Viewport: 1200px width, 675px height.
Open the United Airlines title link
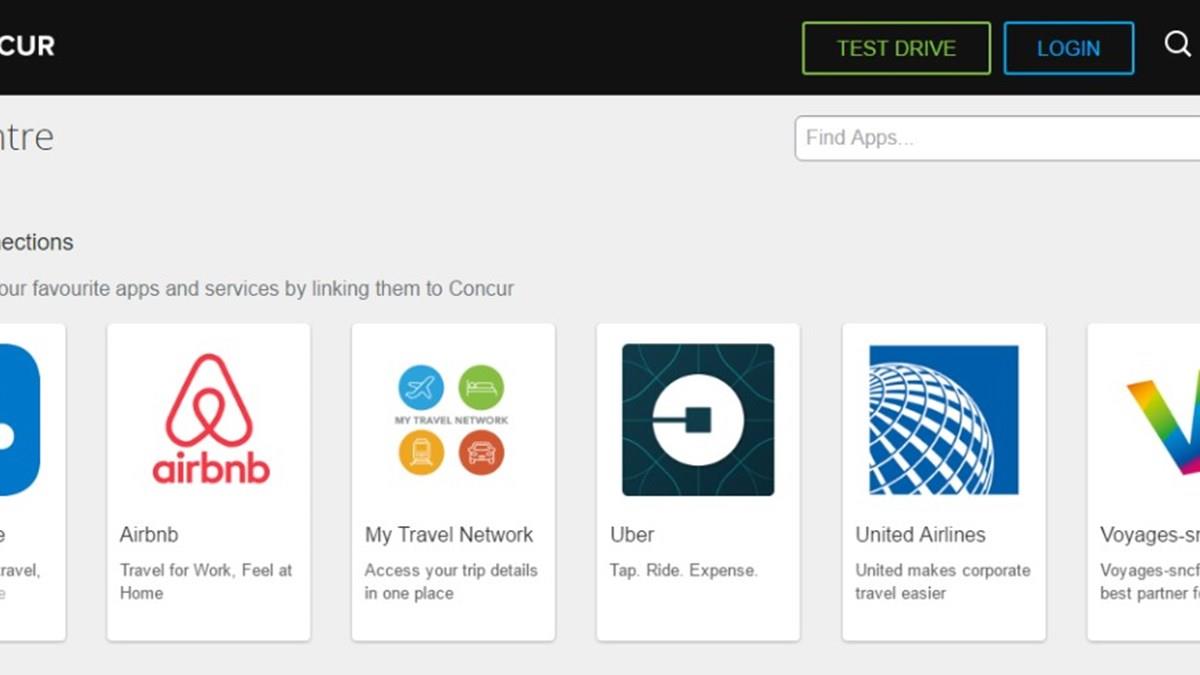point(920,535)
